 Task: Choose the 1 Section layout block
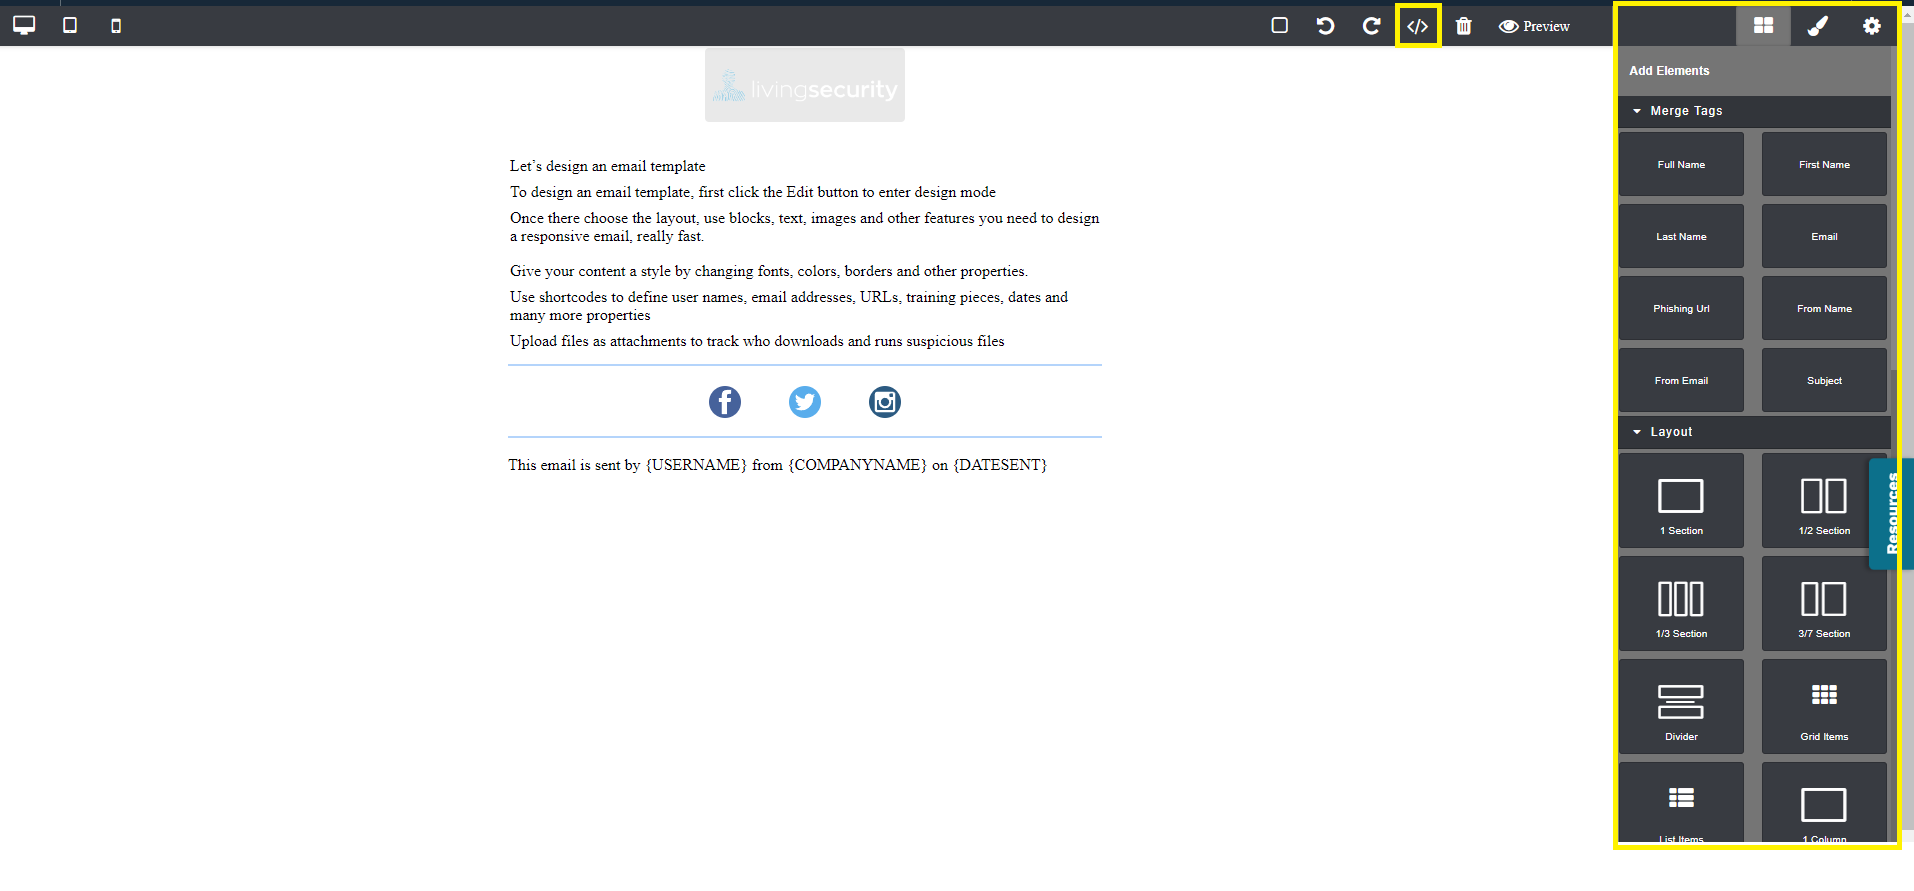tap(1681, 501)
